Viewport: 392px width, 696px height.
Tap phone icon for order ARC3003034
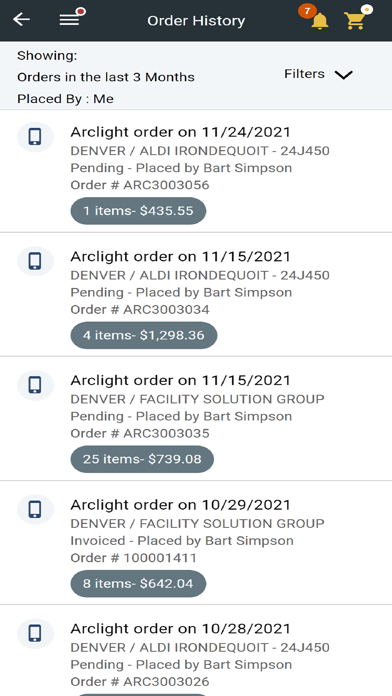point(35,261)
